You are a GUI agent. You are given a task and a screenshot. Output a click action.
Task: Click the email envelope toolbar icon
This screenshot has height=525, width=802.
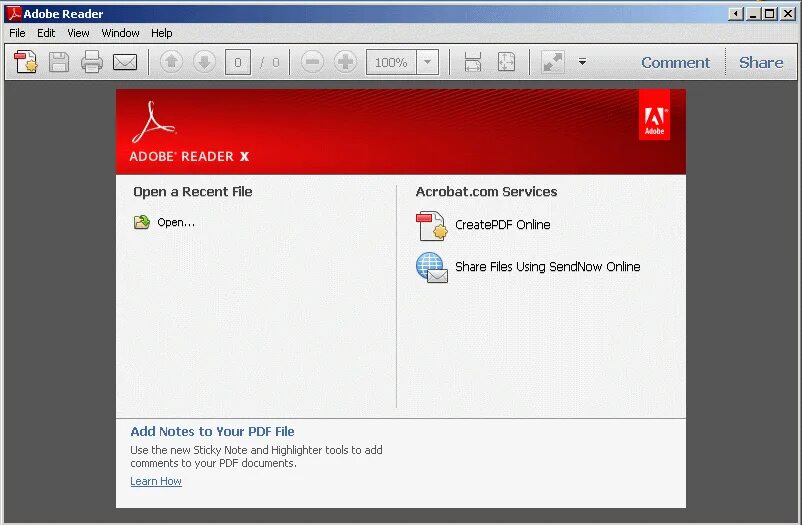coord(125,62)
